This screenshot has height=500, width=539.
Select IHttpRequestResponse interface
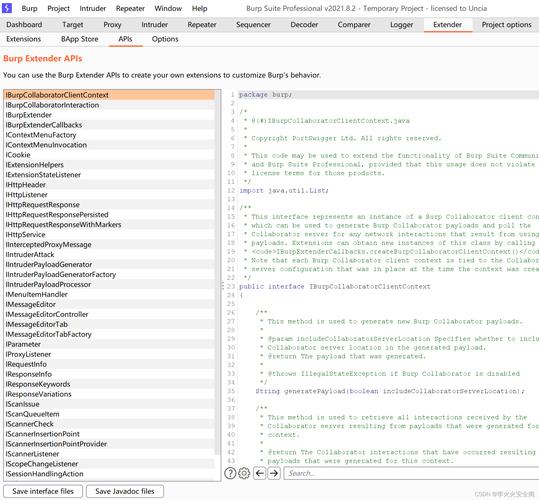tap(109, 204)
